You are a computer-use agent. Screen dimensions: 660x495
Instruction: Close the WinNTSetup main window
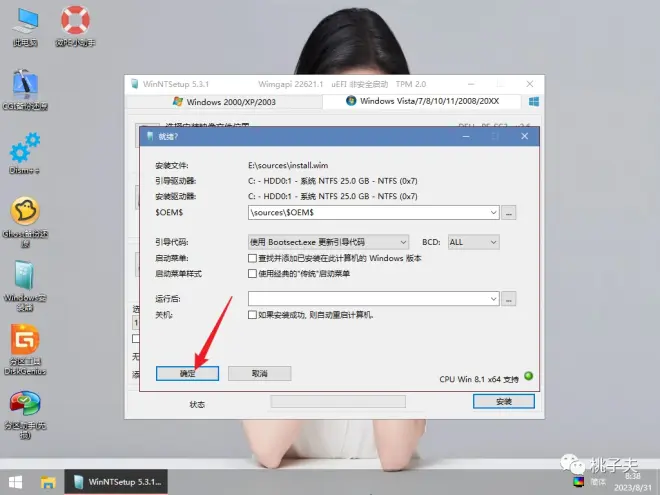530,84
